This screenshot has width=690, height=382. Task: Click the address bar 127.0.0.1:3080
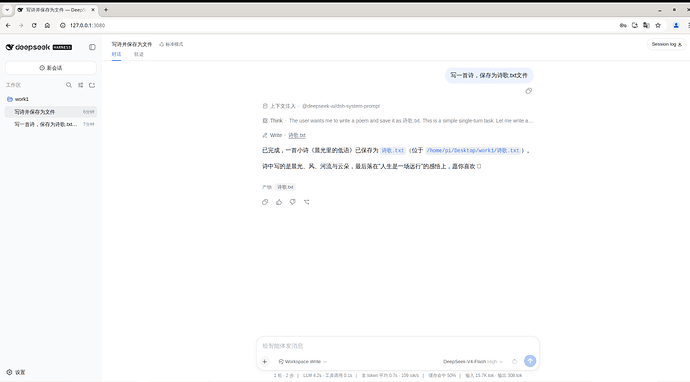tap(88, 26)
